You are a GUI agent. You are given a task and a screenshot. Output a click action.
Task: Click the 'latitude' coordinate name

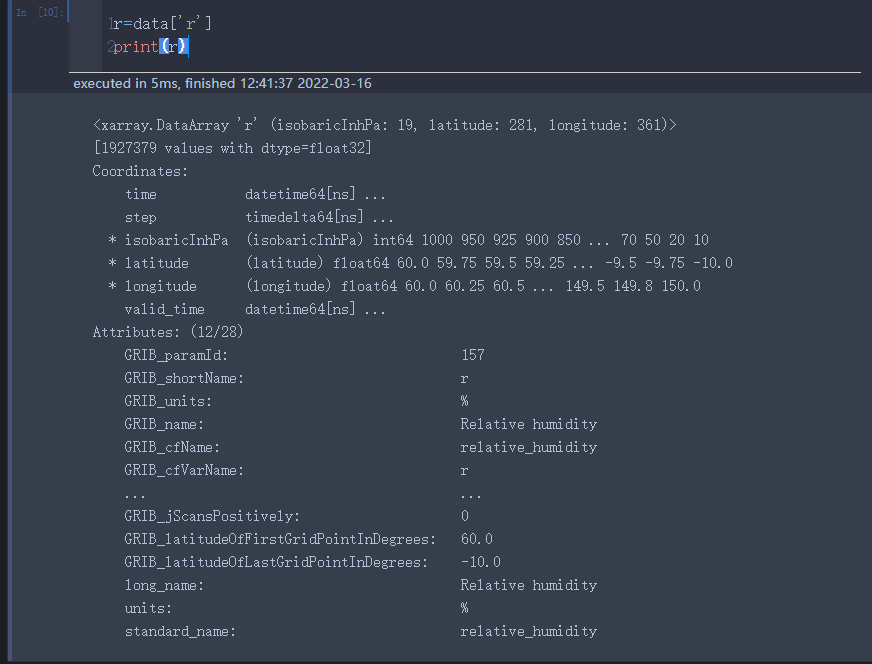click(x=157, y=263)
